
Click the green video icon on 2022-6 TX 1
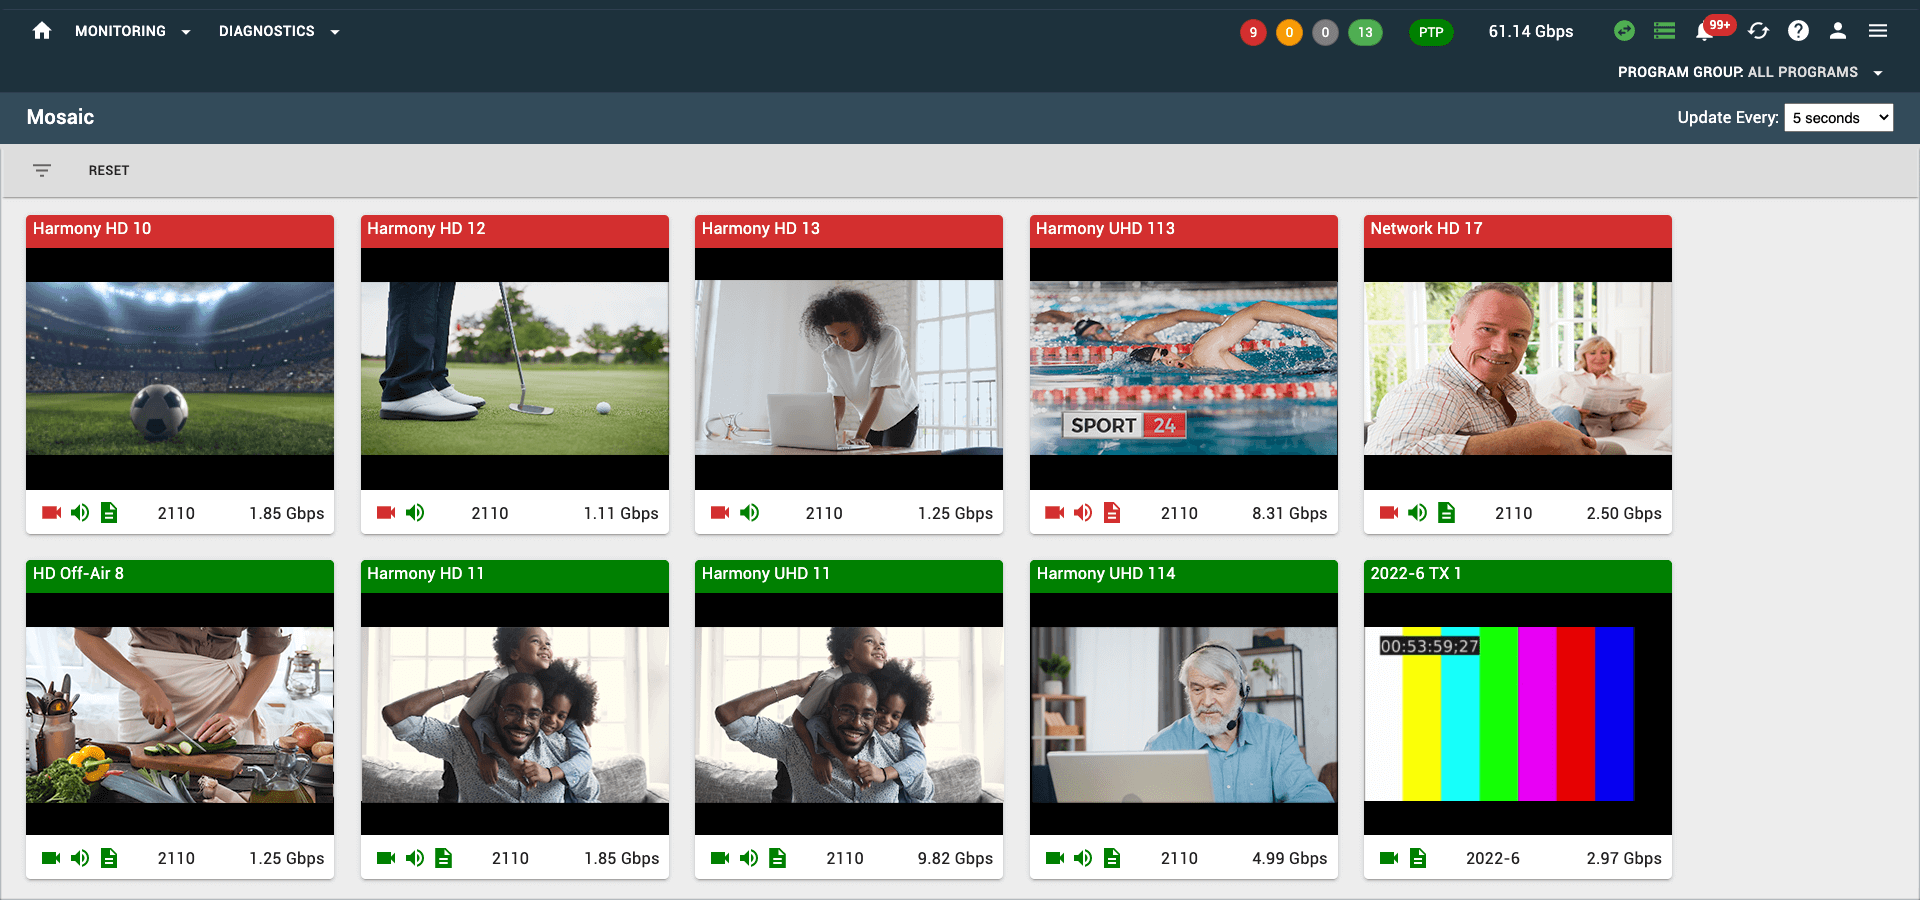point(1389,858)
